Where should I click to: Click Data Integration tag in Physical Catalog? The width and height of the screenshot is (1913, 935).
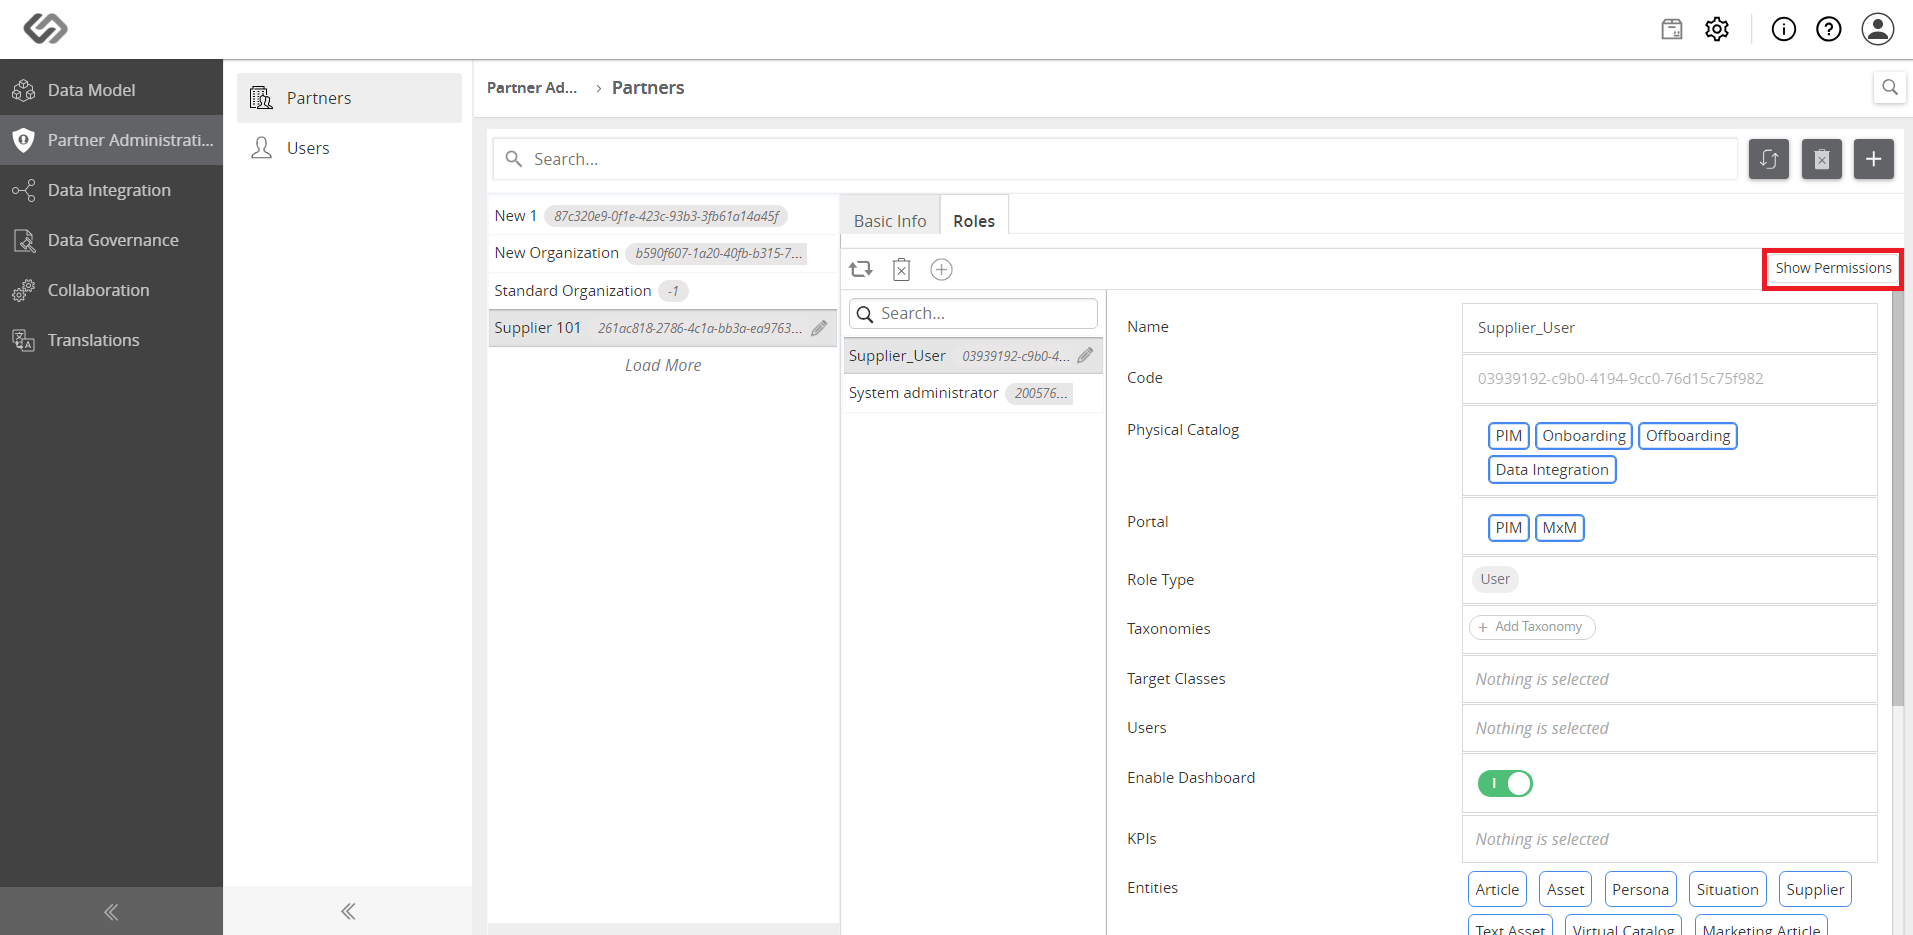pyautogui.click(x=1552, y=470)
